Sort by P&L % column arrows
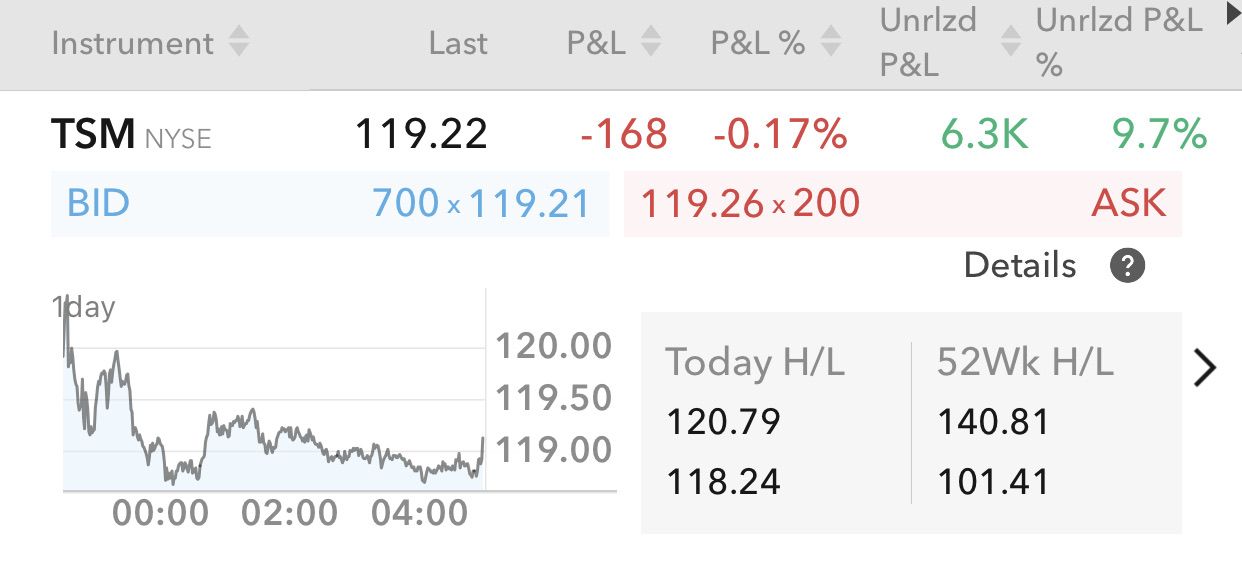Screen dimensions: 1242x570 (x=829, y=43)
